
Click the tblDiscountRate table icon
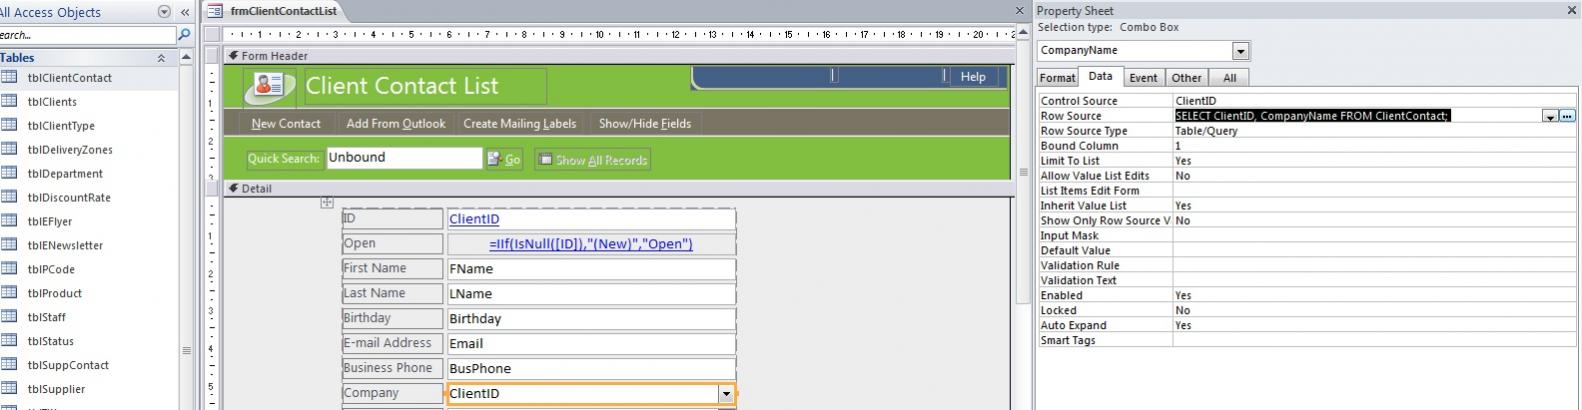[9, 197]
